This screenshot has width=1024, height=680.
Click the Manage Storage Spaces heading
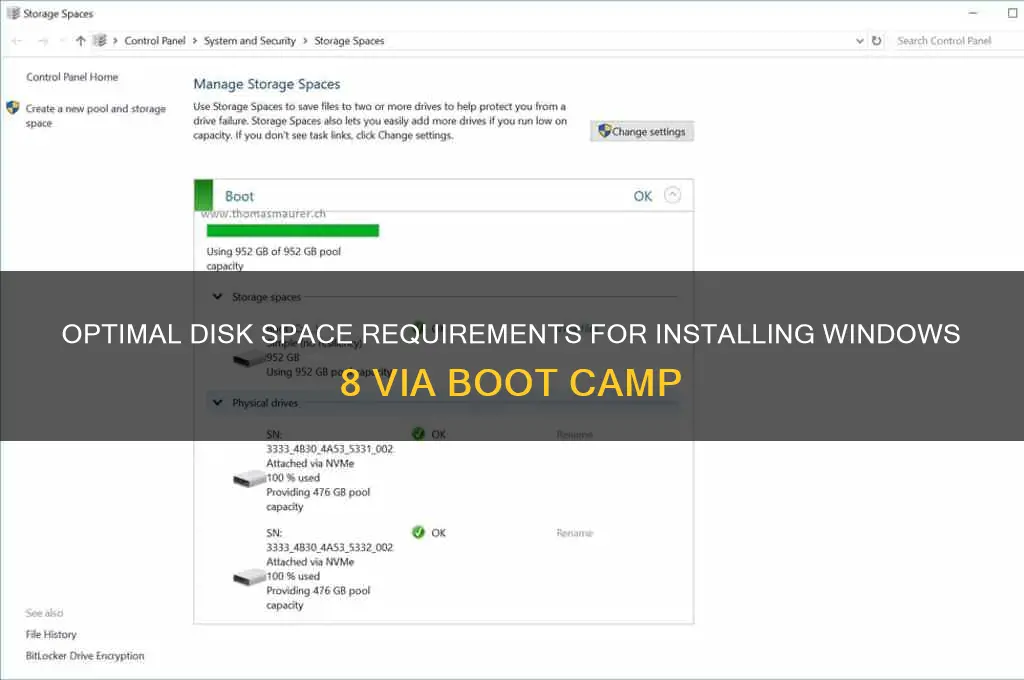tap(266, 84)
